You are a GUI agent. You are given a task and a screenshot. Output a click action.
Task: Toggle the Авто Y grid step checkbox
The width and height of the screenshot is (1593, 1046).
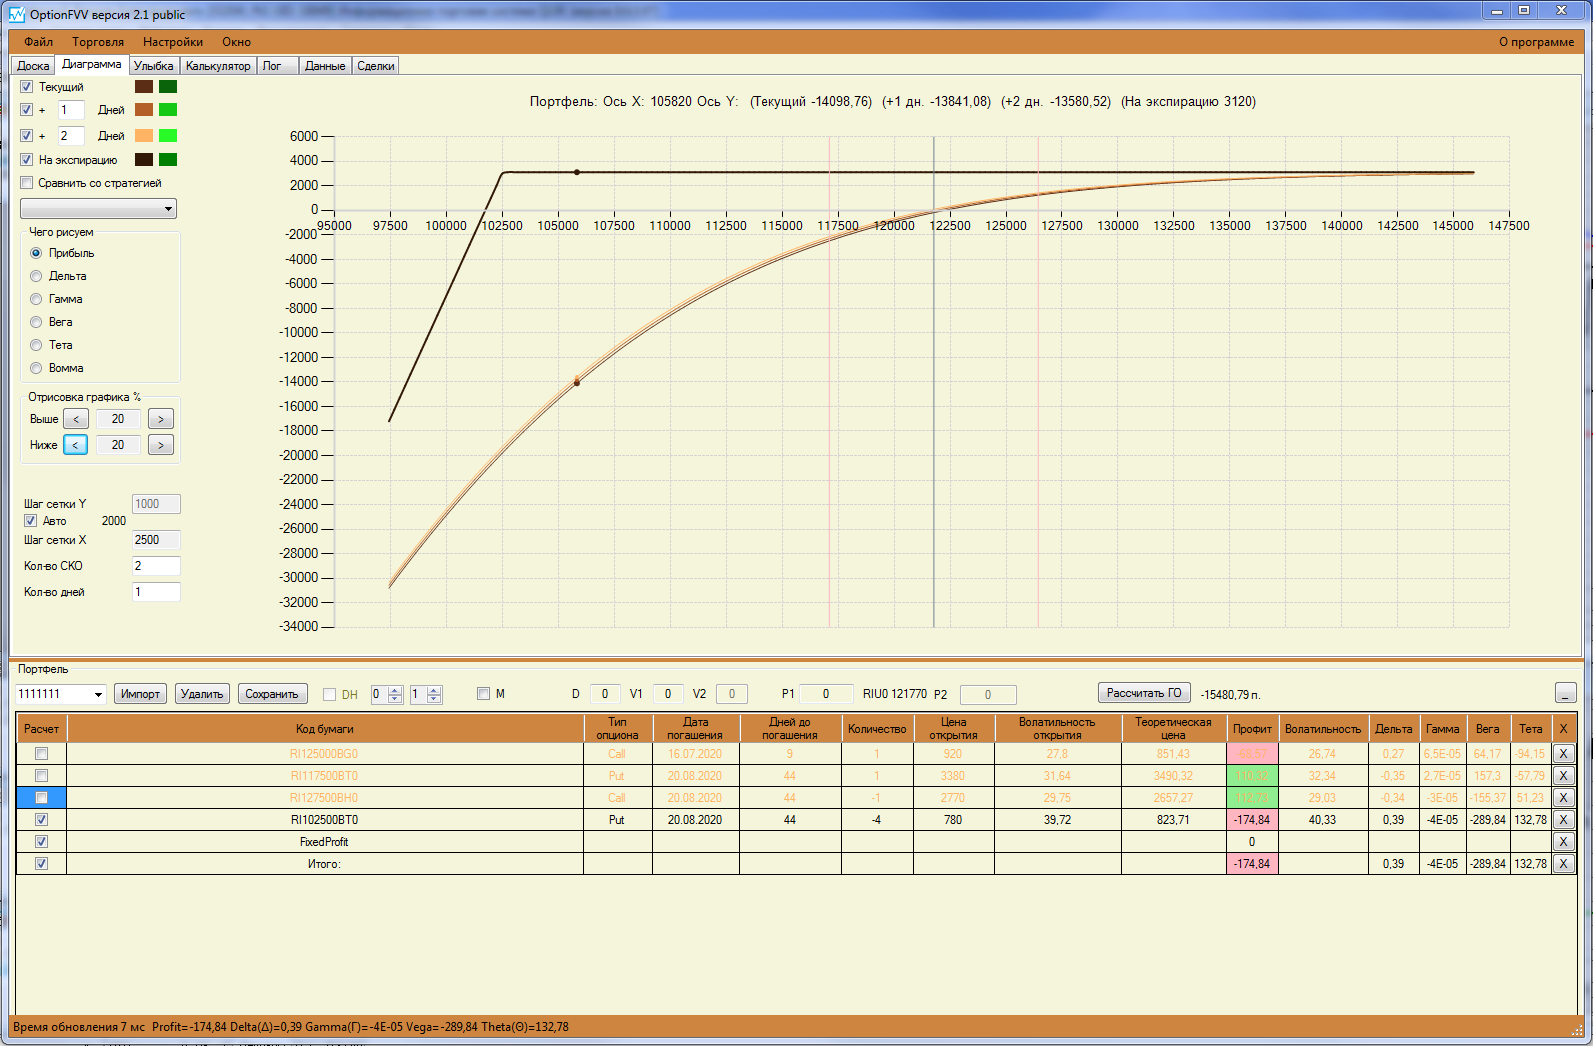[31, 521]
